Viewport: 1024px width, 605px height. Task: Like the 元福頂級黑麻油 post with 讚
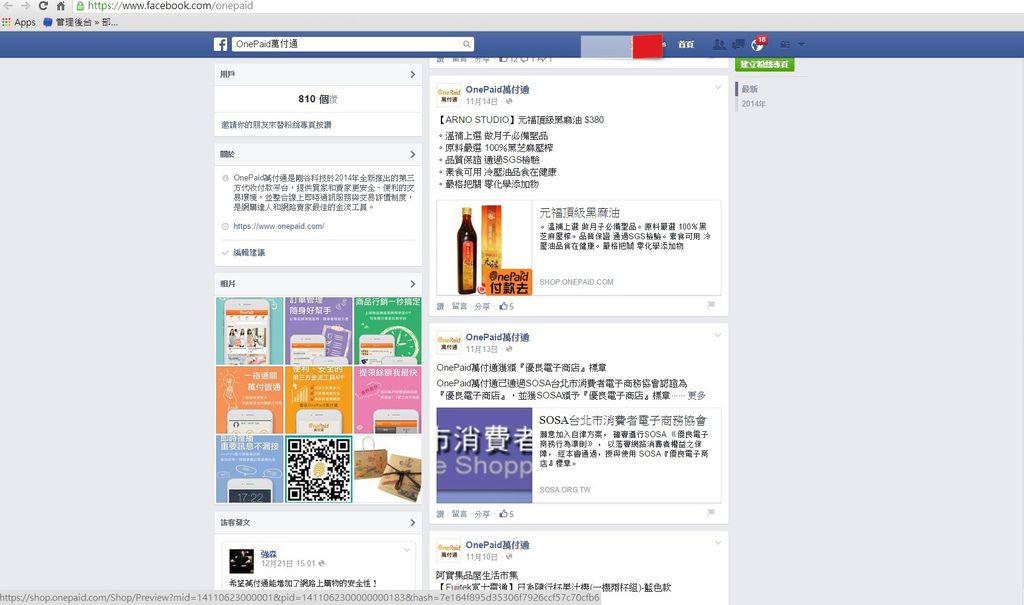point(440,306)
